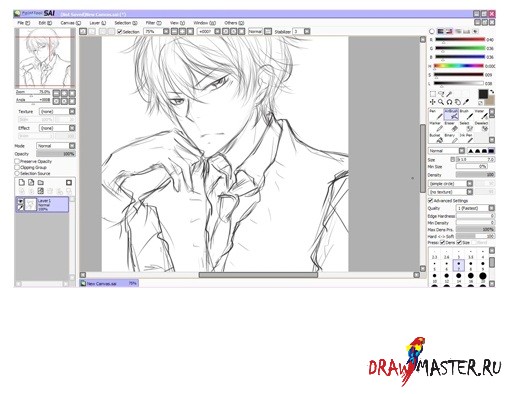Viewport: 509px width, 394px height.
Task: Create a new linework layer
Action: click(x=31, y=182)
